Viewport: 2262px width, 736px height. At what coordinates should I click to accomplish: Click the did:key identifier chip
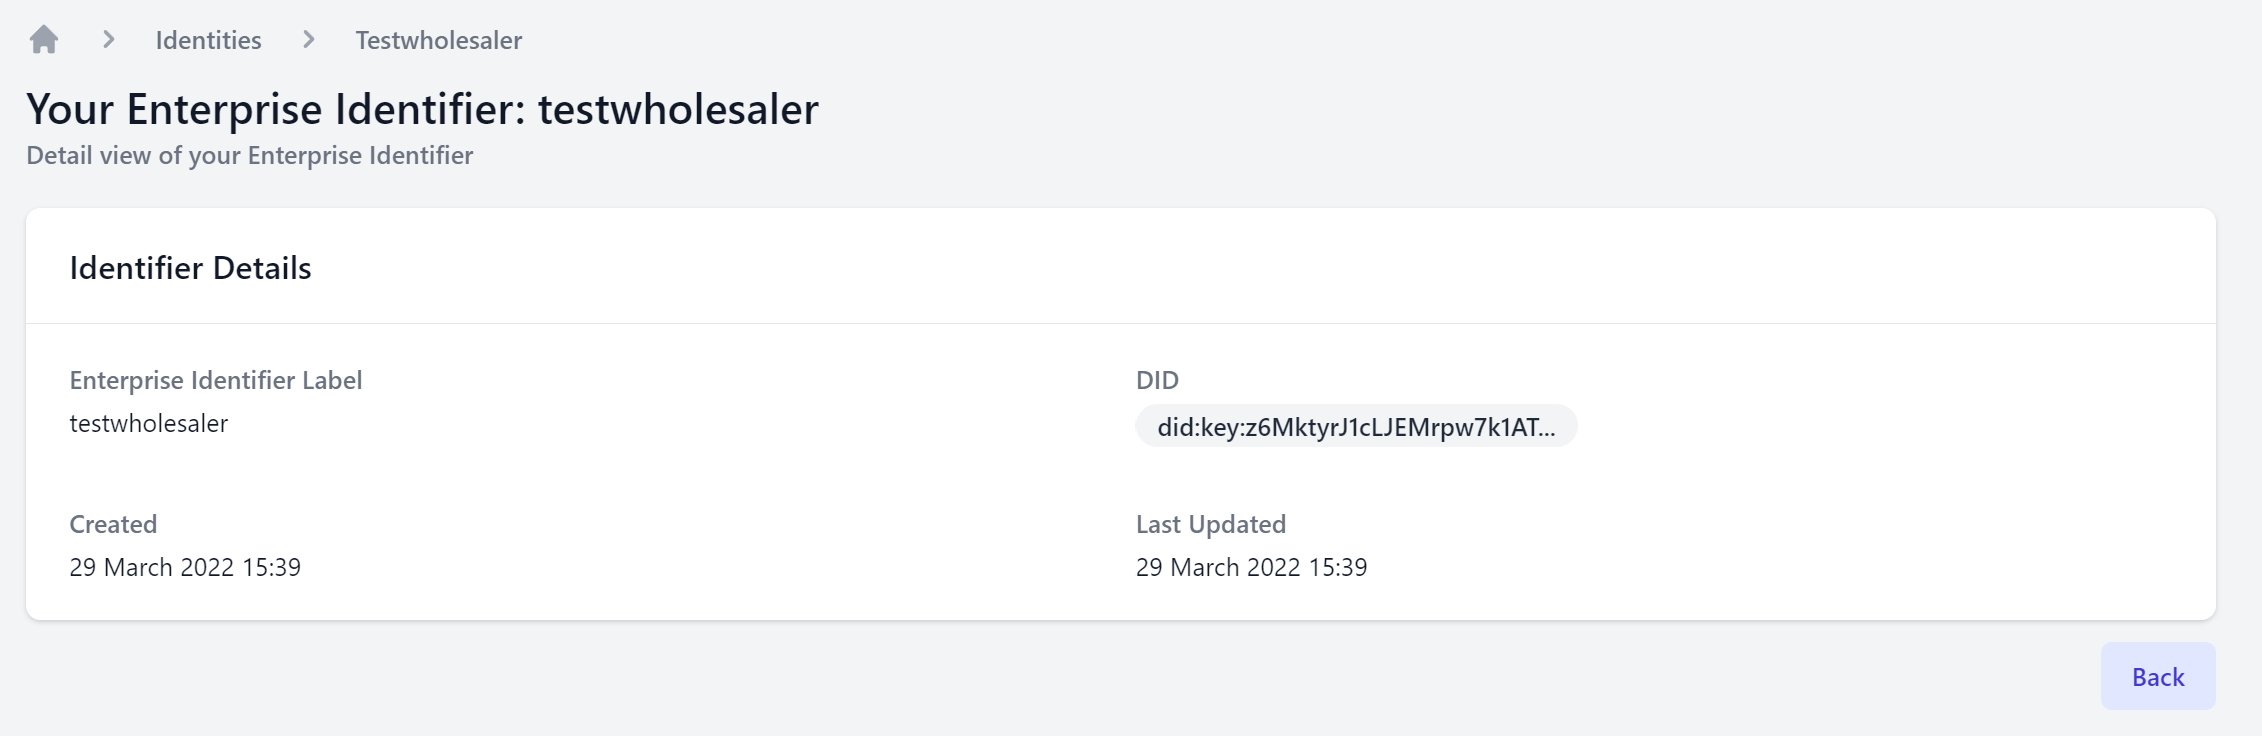coord(1355,426)
